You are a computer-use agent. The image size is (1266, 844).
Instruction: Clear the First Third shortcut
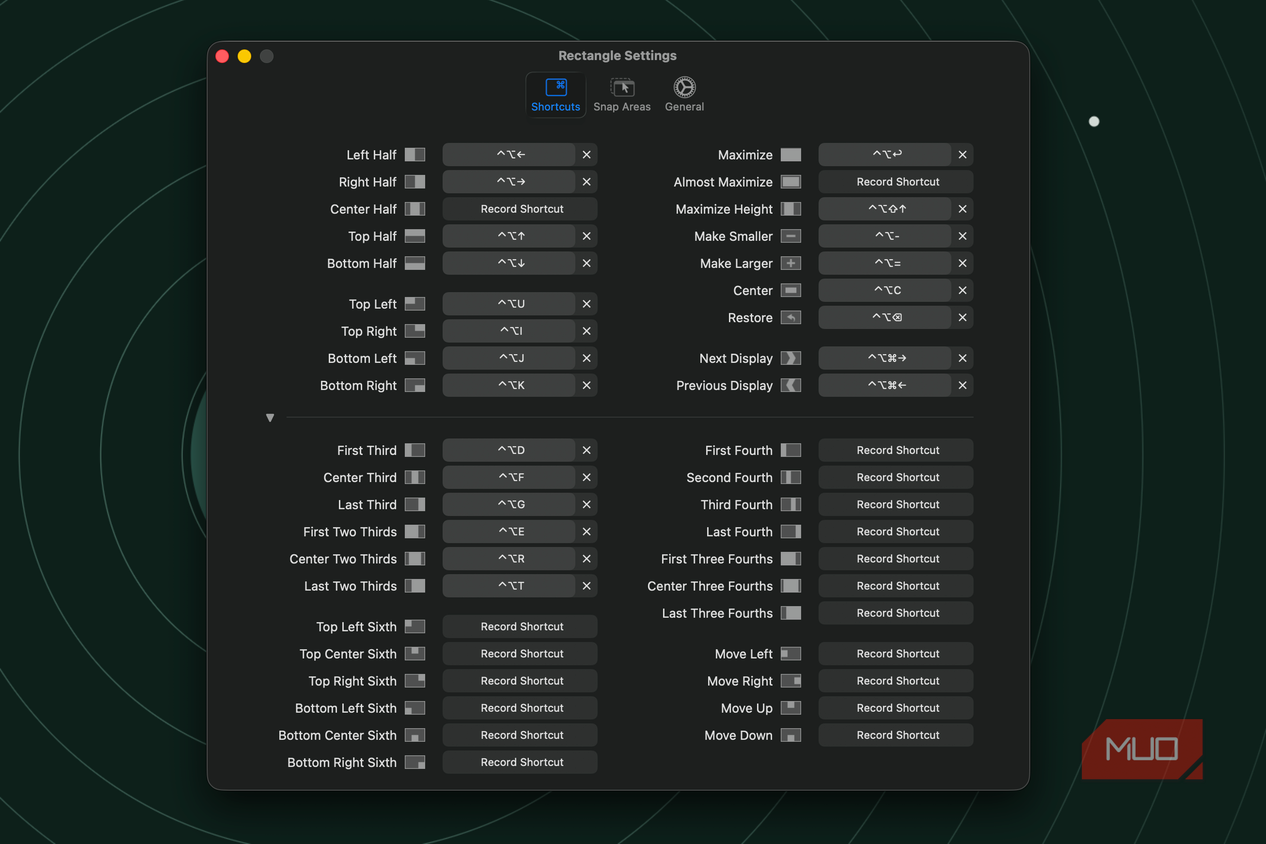[587, 450]
